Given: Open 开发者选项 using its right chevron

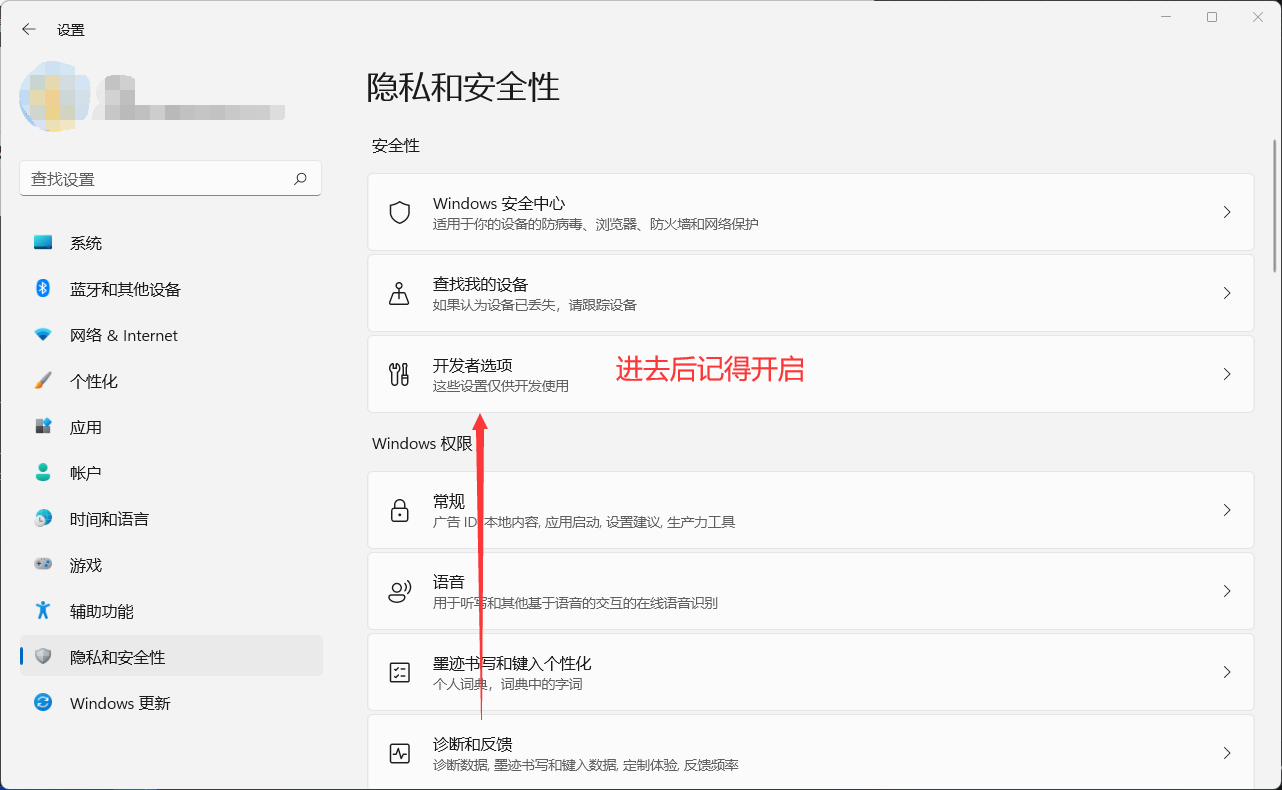Looking at the screenshot, I should tap(1227, 374).
